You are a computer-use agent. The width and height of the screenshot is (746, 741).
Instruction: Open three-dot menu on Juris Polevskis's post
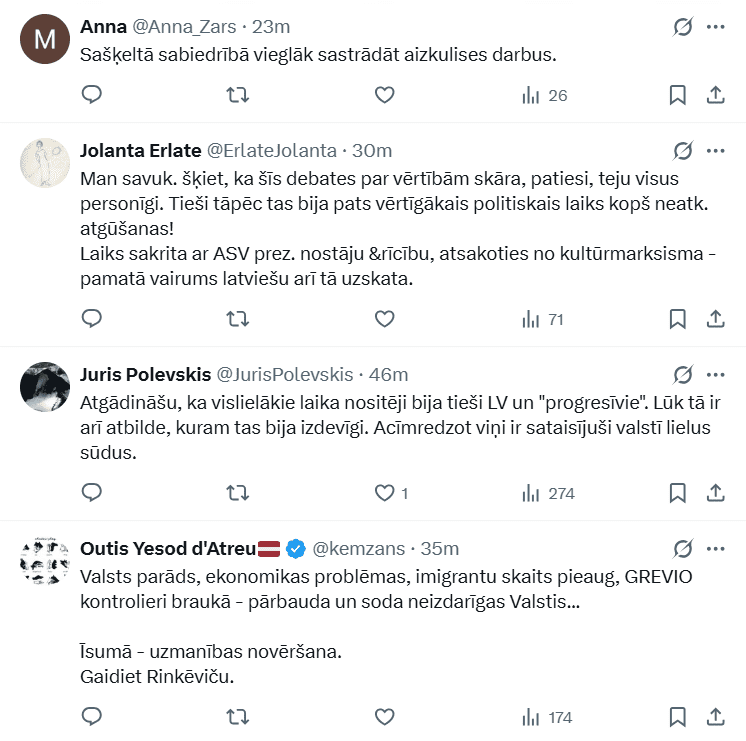(x=715, y=375)
